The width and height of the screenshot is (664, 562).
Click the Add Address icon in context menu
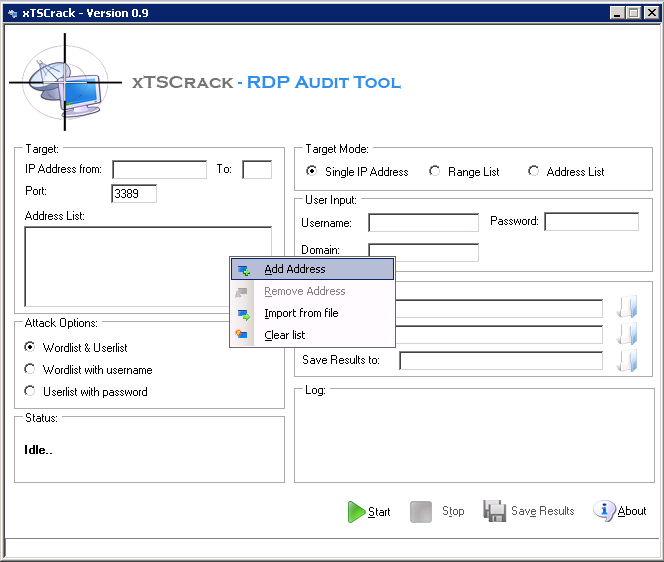(x=243, y=270)
